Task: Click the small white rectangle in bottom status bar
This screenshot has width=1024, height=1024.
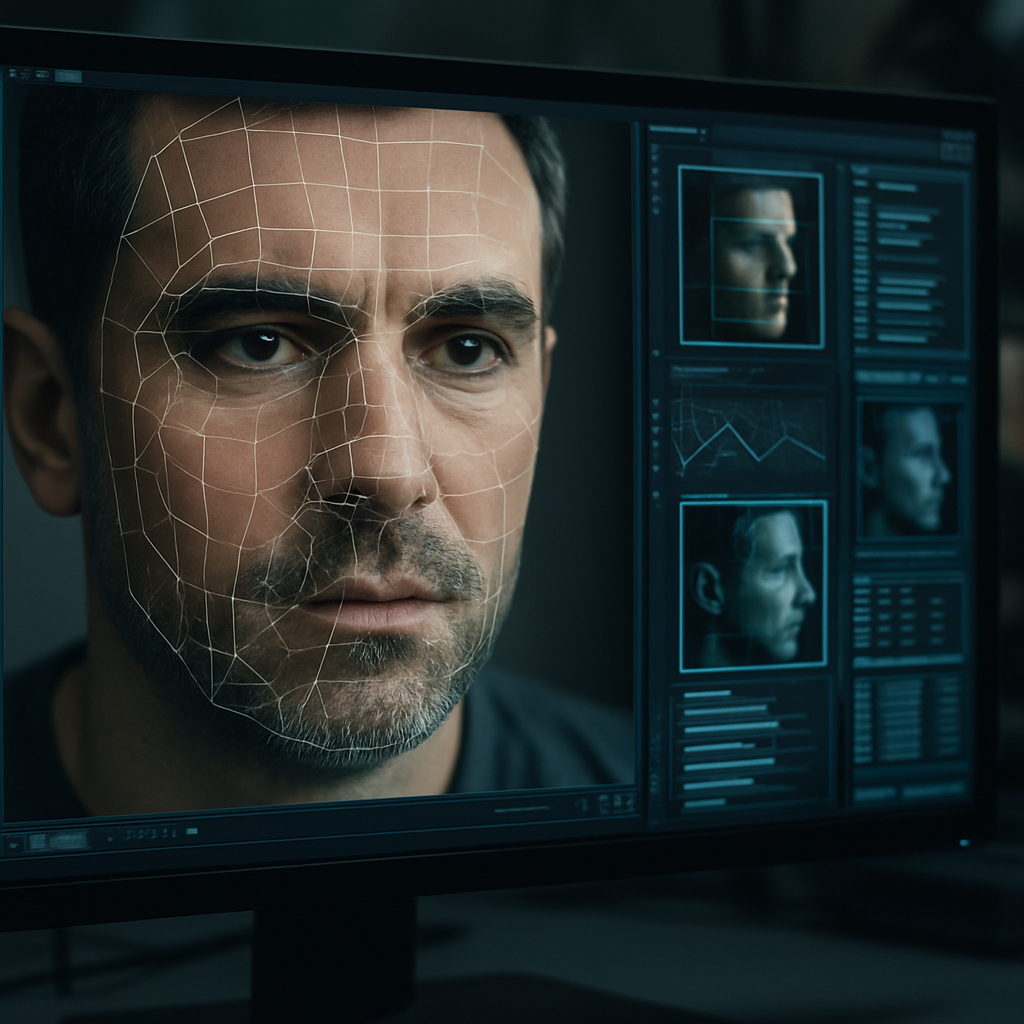Action: click(x=192, y=831)
